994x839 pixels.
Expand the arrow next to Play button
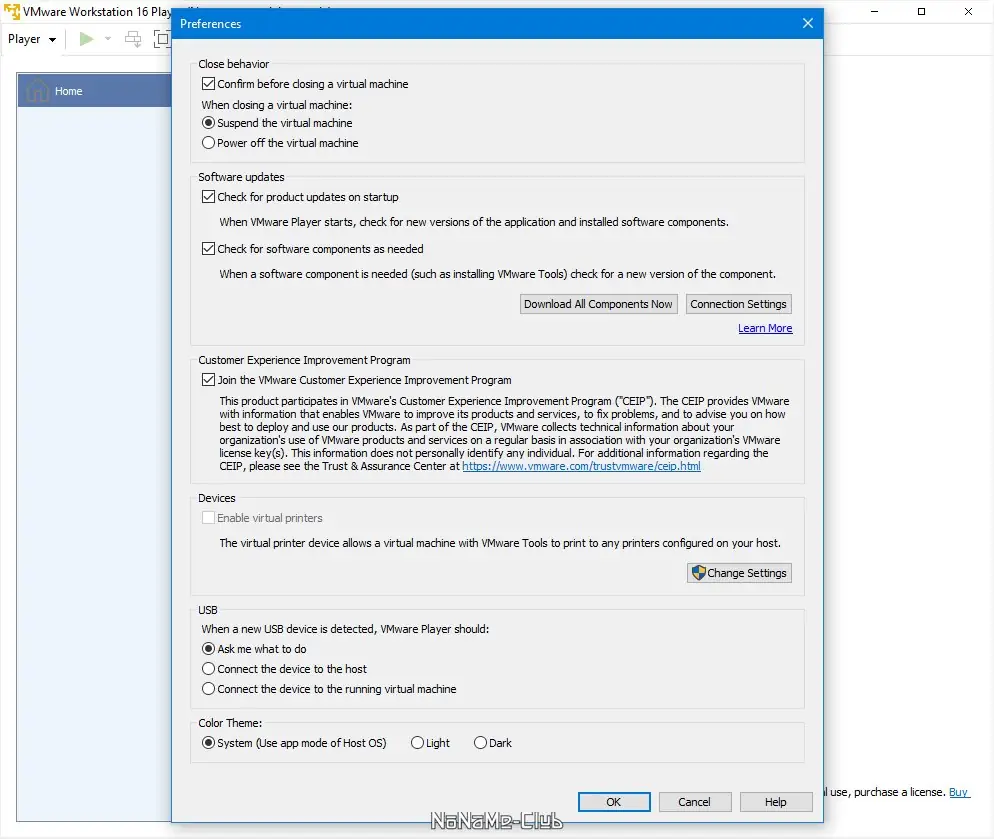click(x=108, y=39)
